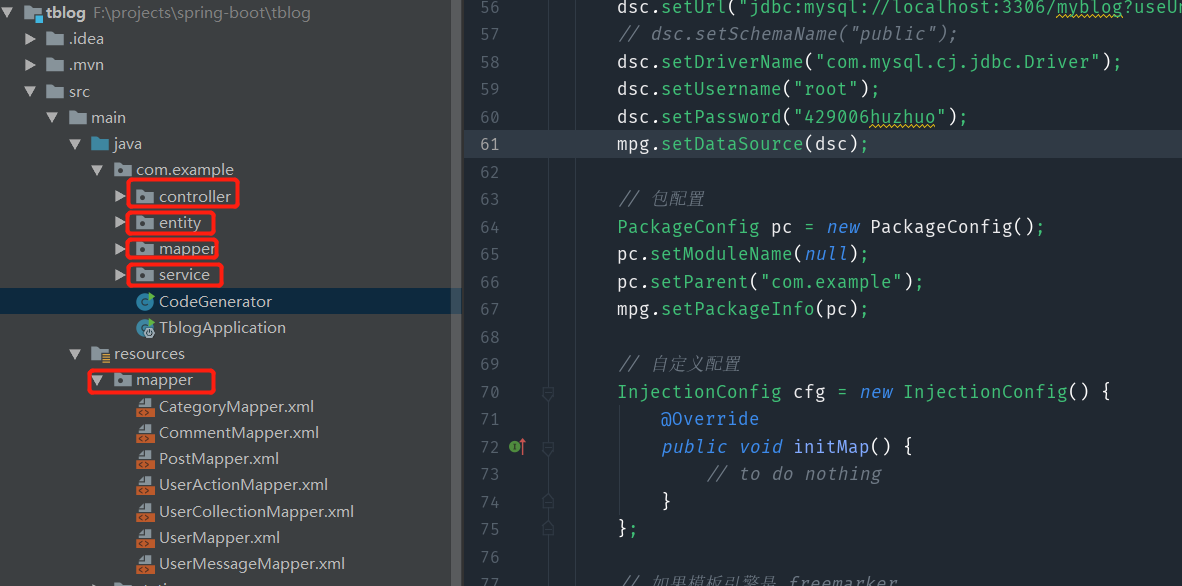
Task: Toggle the fold end marker on line 74
Action: [548, 501]
